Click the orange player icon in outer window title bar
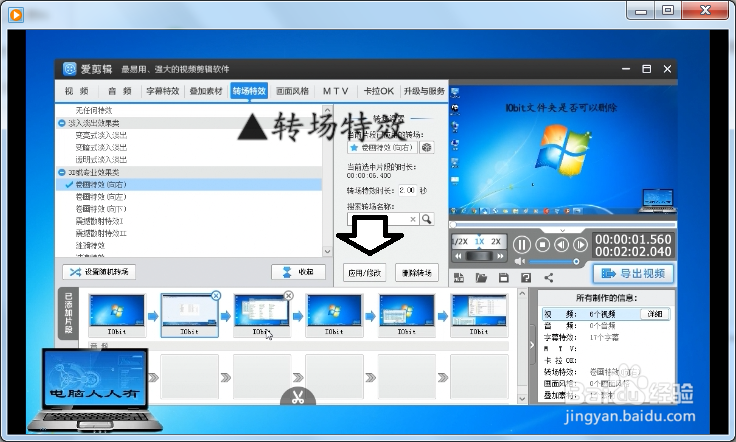The width and height of the screenshot is (736, 442). point(16,15)
